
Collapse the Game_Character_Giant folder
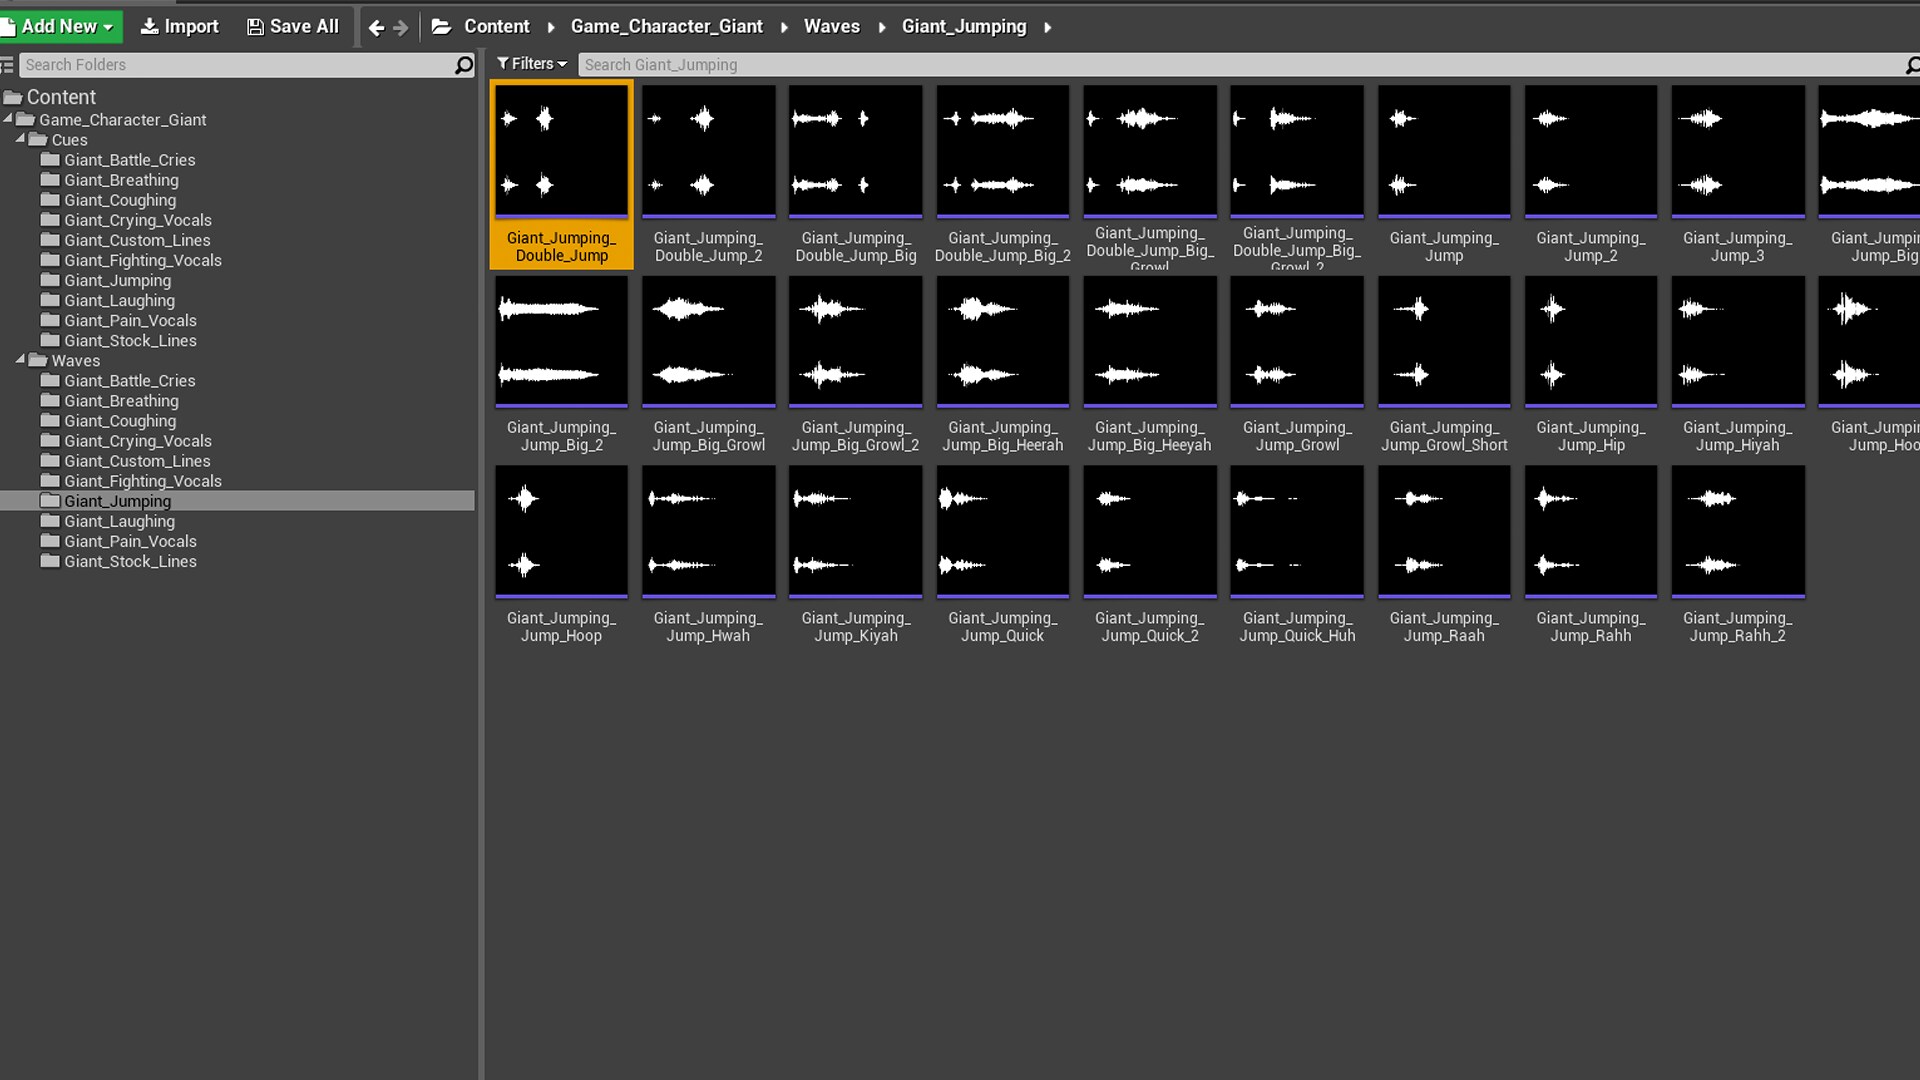click(8, 118)
